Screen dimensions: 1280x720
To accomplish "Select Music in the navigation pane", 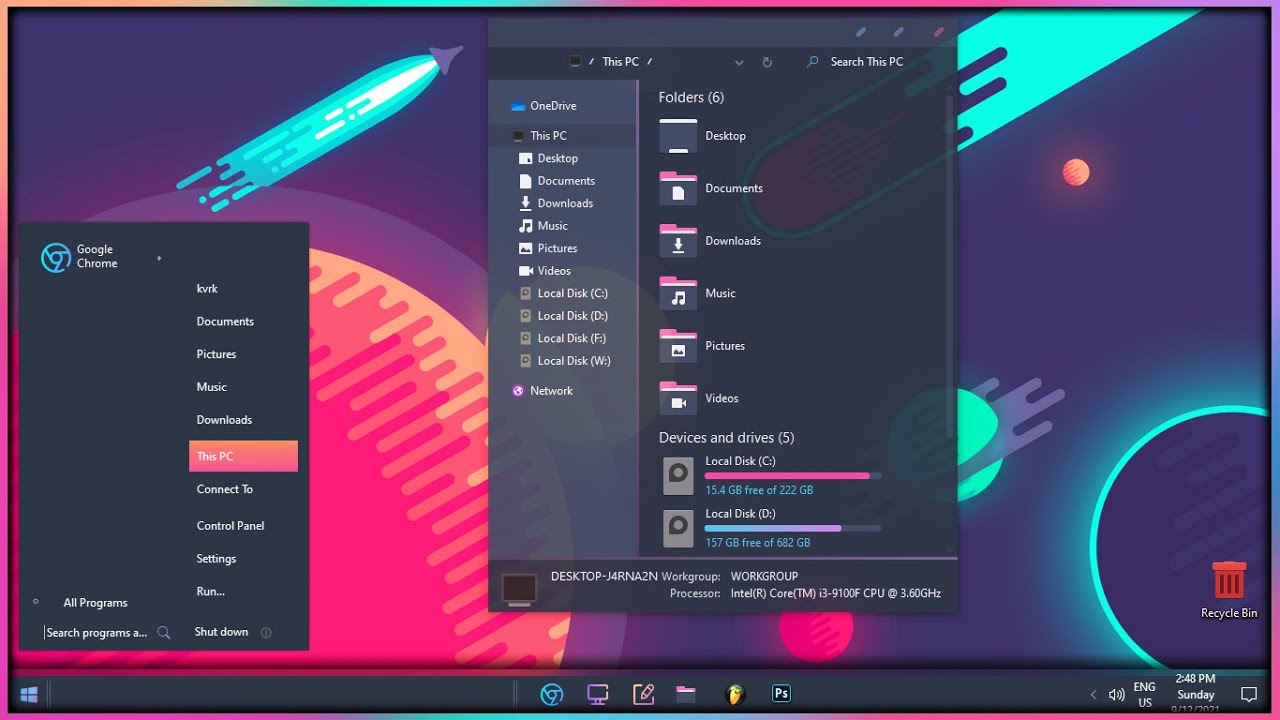I will (x=552, y=226).
